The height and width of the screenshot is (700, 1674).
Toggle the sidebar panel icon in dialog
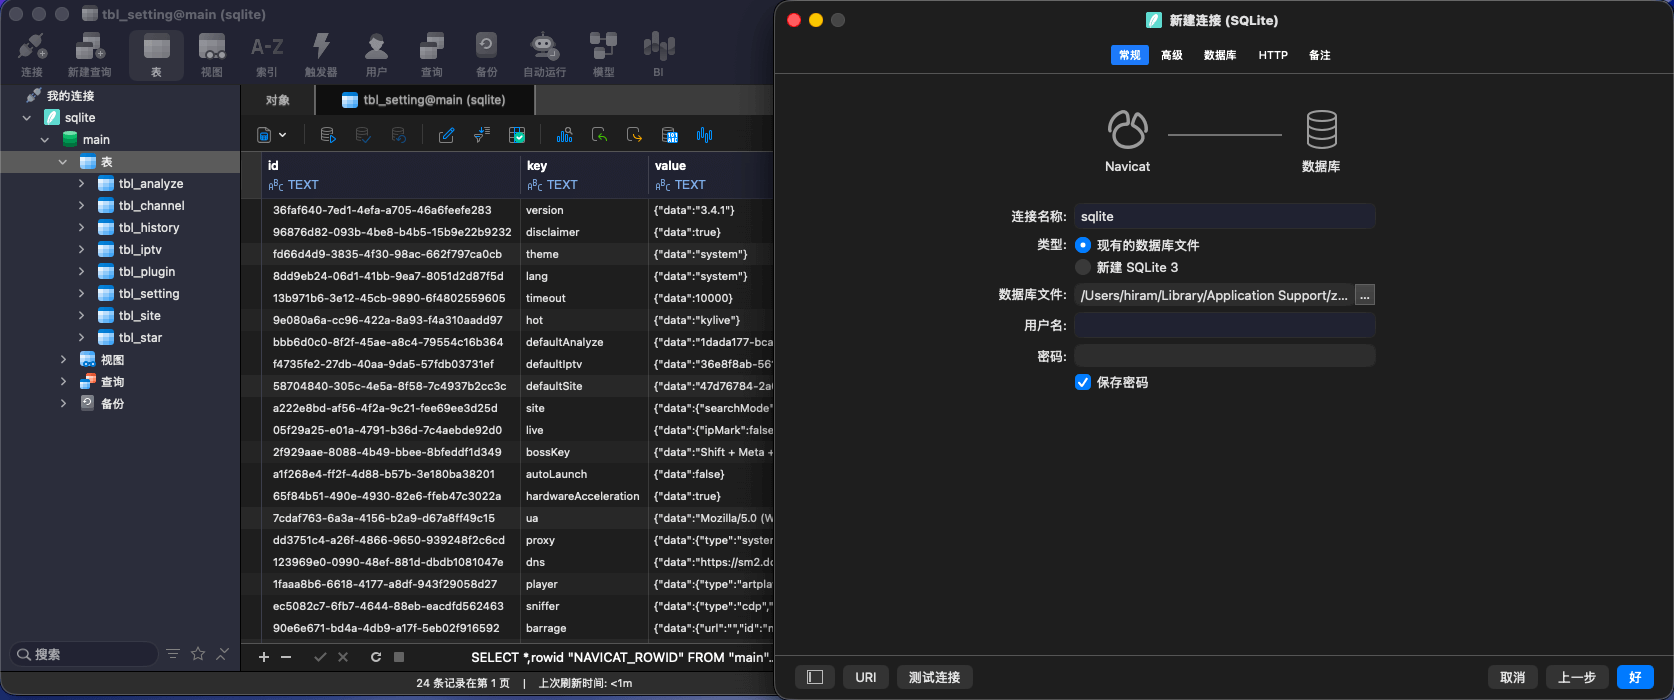pos(815,677)
